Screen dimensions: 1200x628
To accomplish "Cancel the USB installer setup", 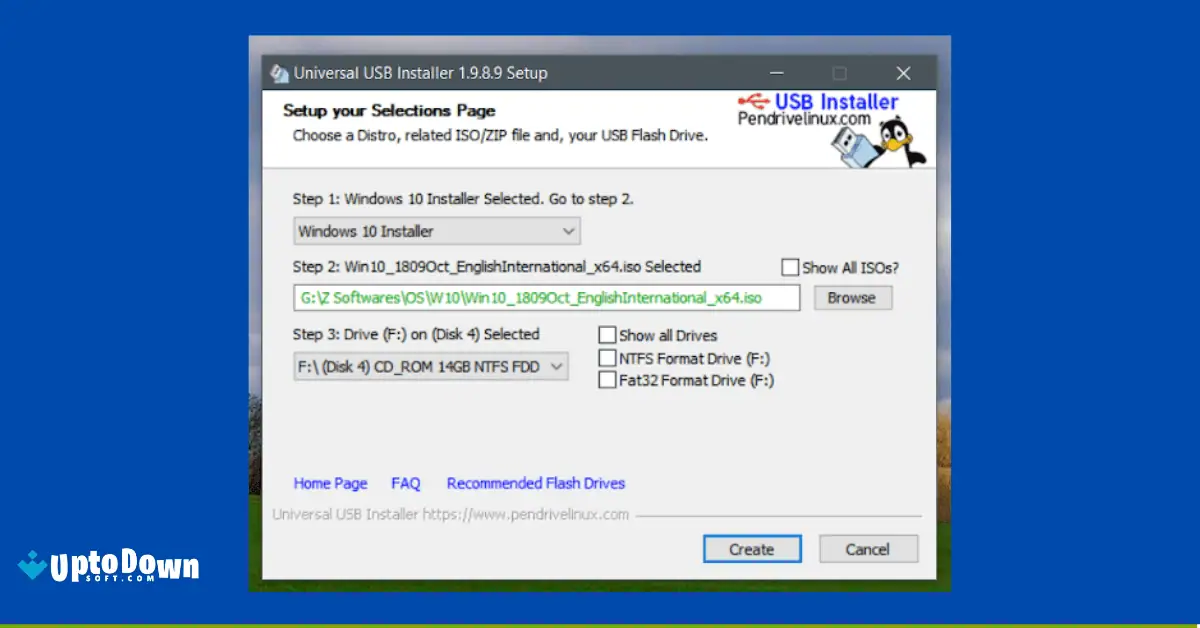I will pos(868,549).
